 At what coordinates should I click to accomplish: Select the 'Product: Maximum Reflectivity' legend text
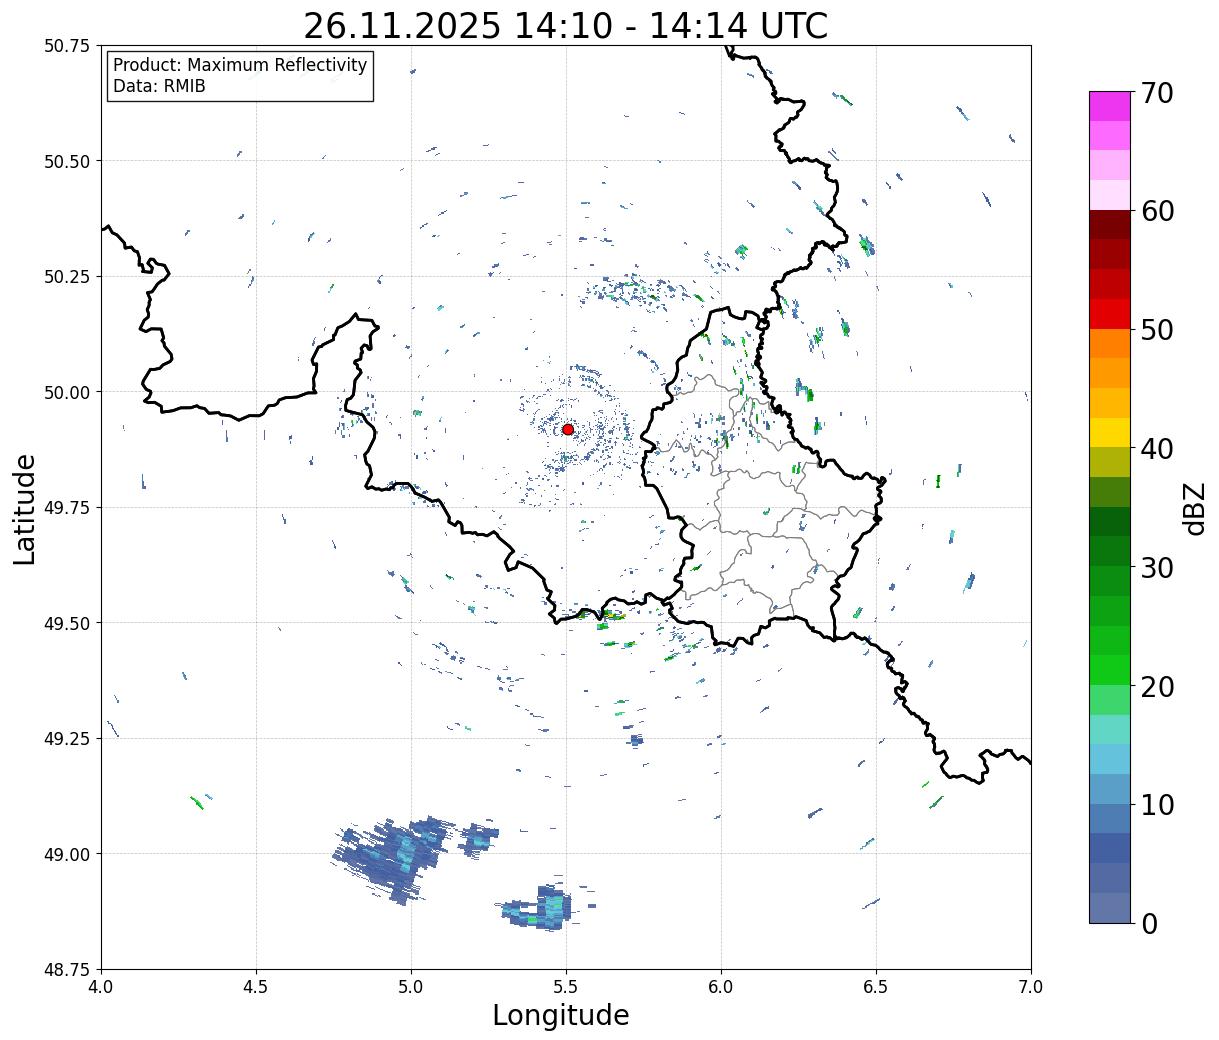(240, 65)
